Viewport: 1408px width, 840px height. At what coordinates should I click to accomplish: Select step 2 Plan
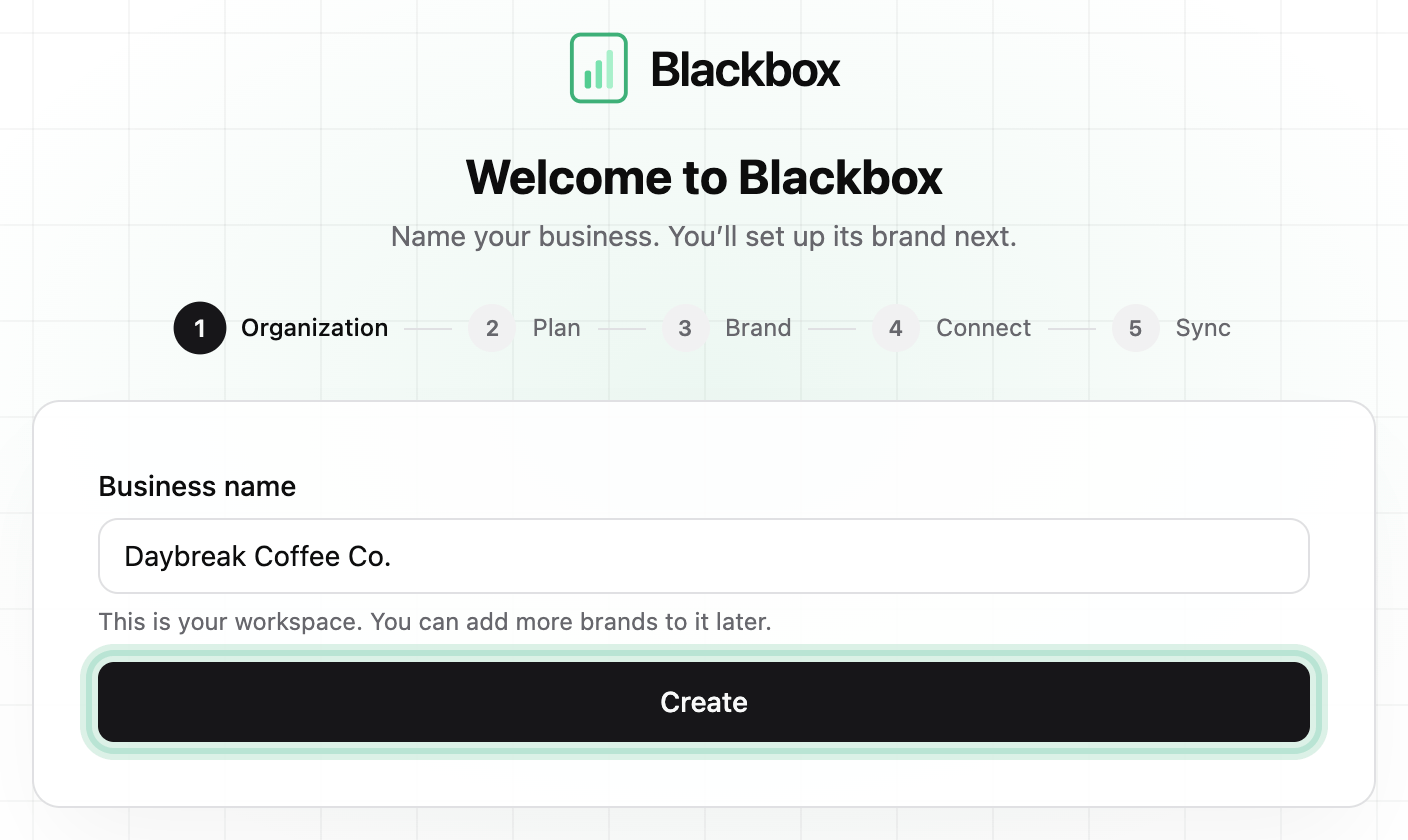pyautogui.click(x=524, y=328)
